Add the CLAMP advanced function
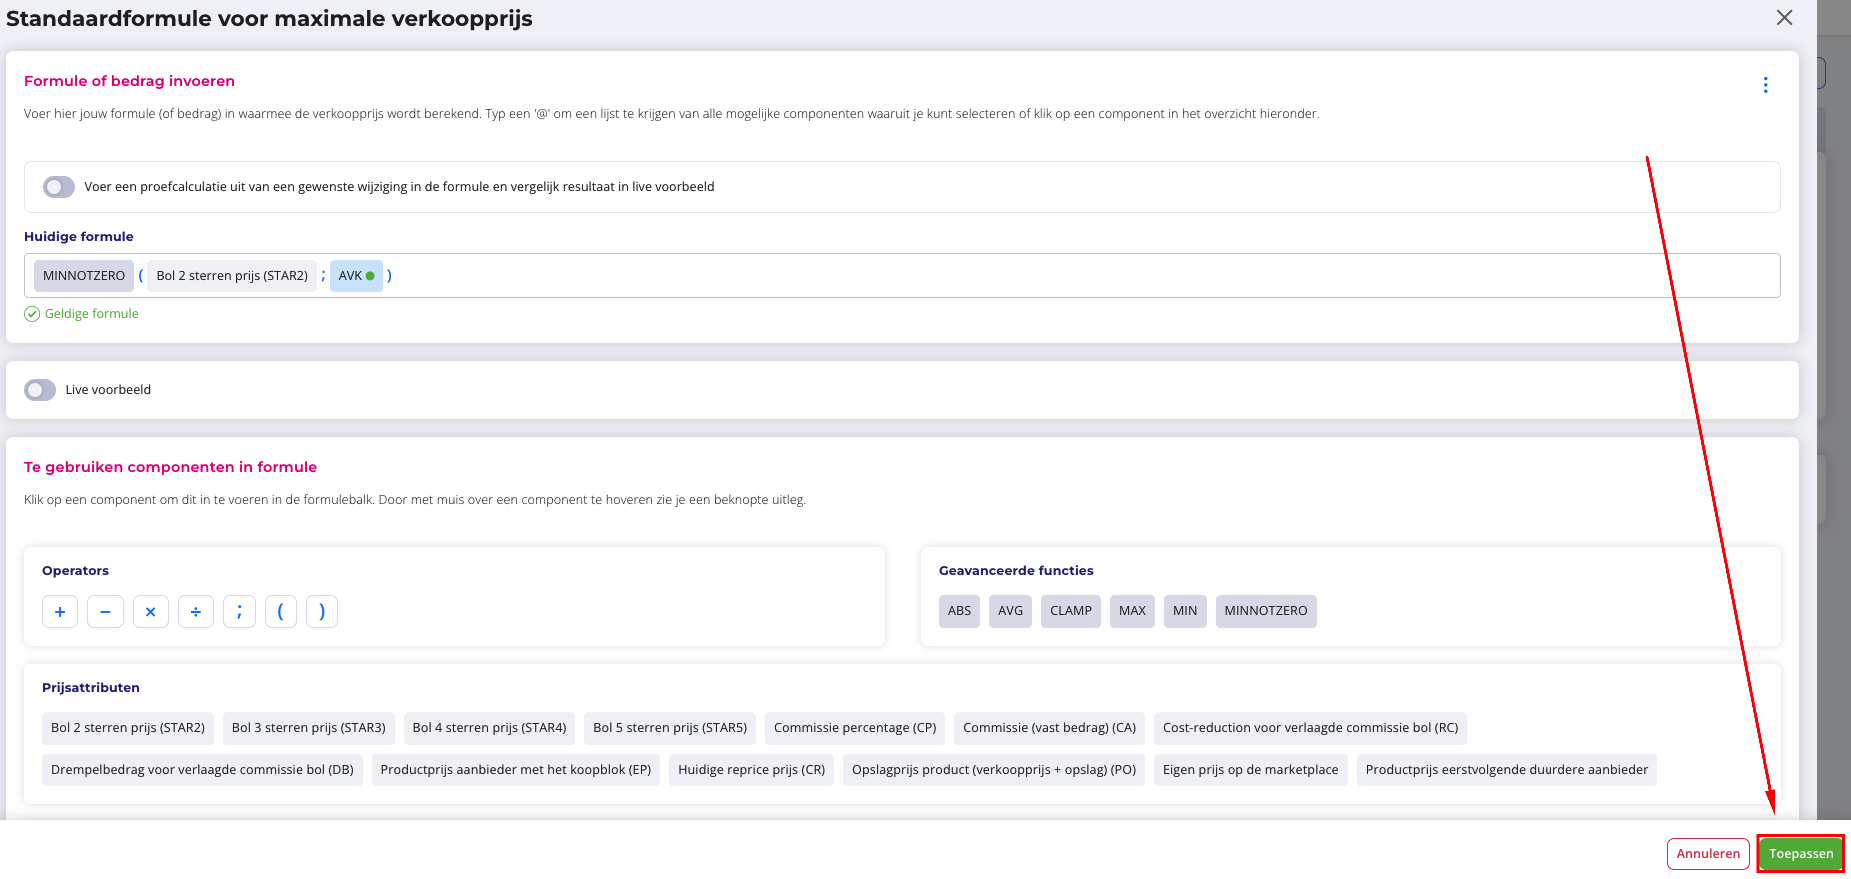Screen dimensions: 1851x879 pyautogui.click(x=1070, y=611)
